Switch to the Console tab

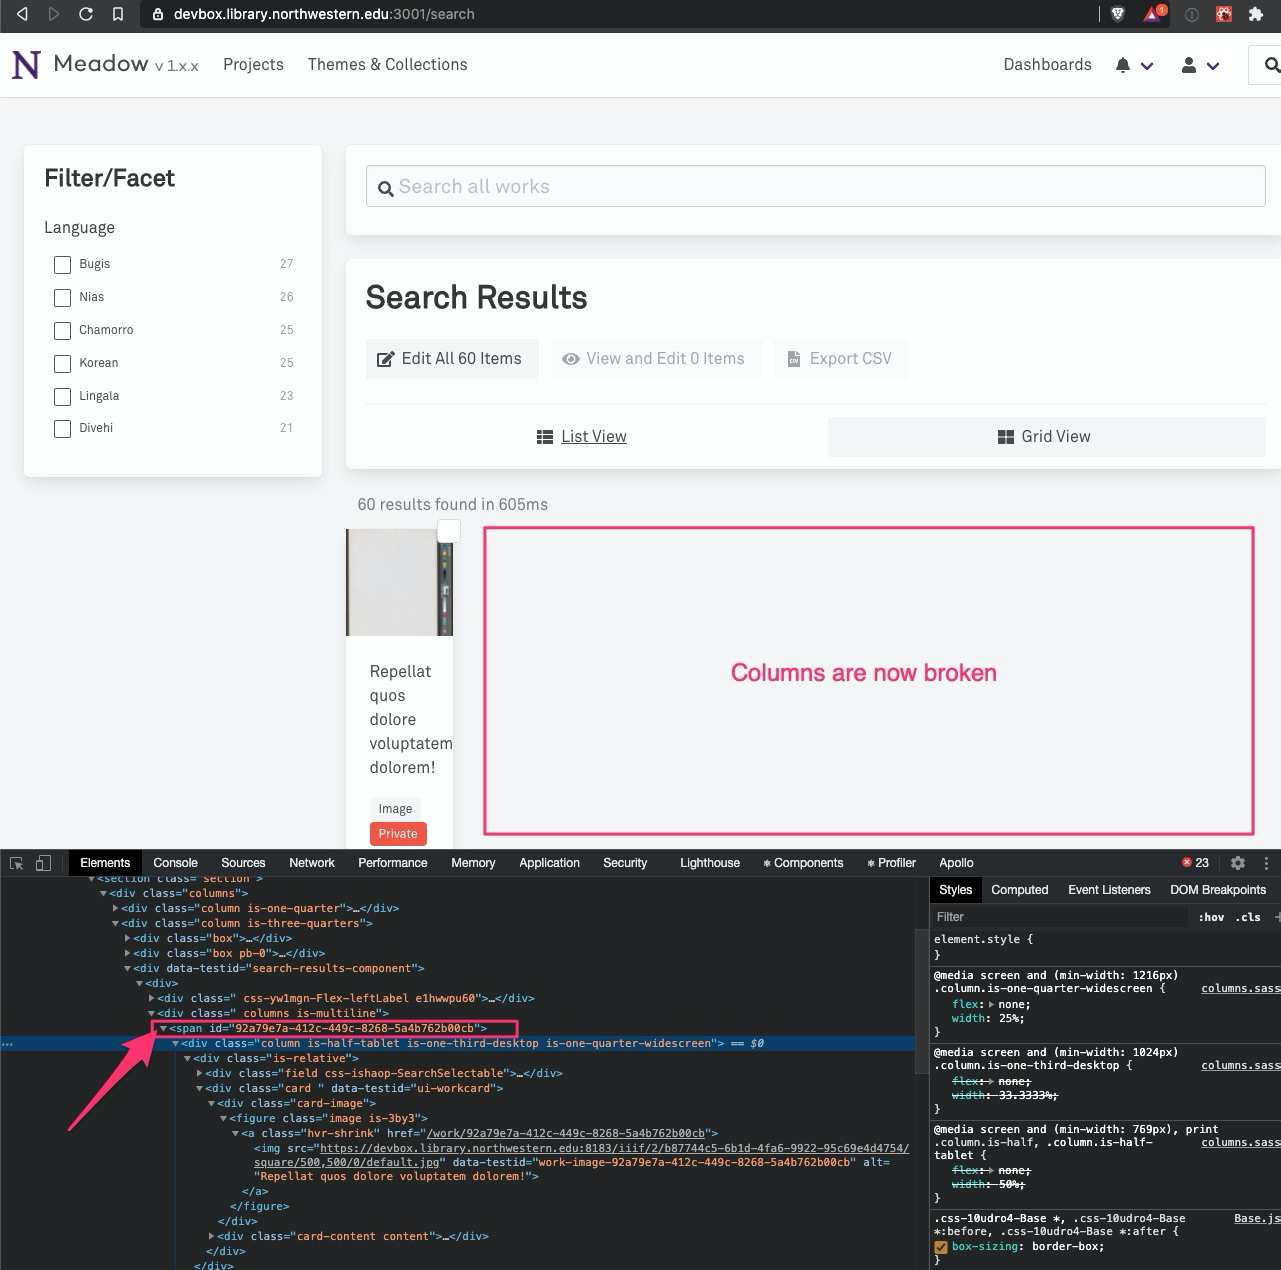[x=175, y=863]
